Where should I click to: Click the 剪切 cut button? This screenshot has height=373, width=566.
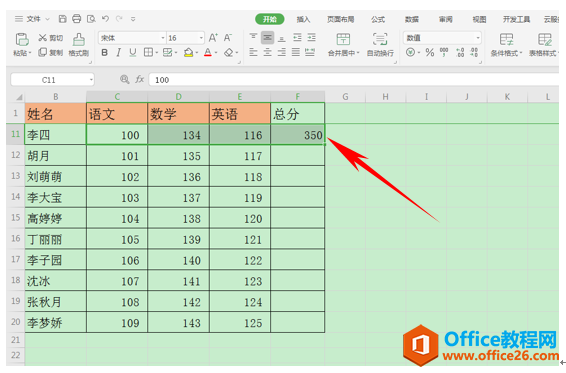click(51, 38)
